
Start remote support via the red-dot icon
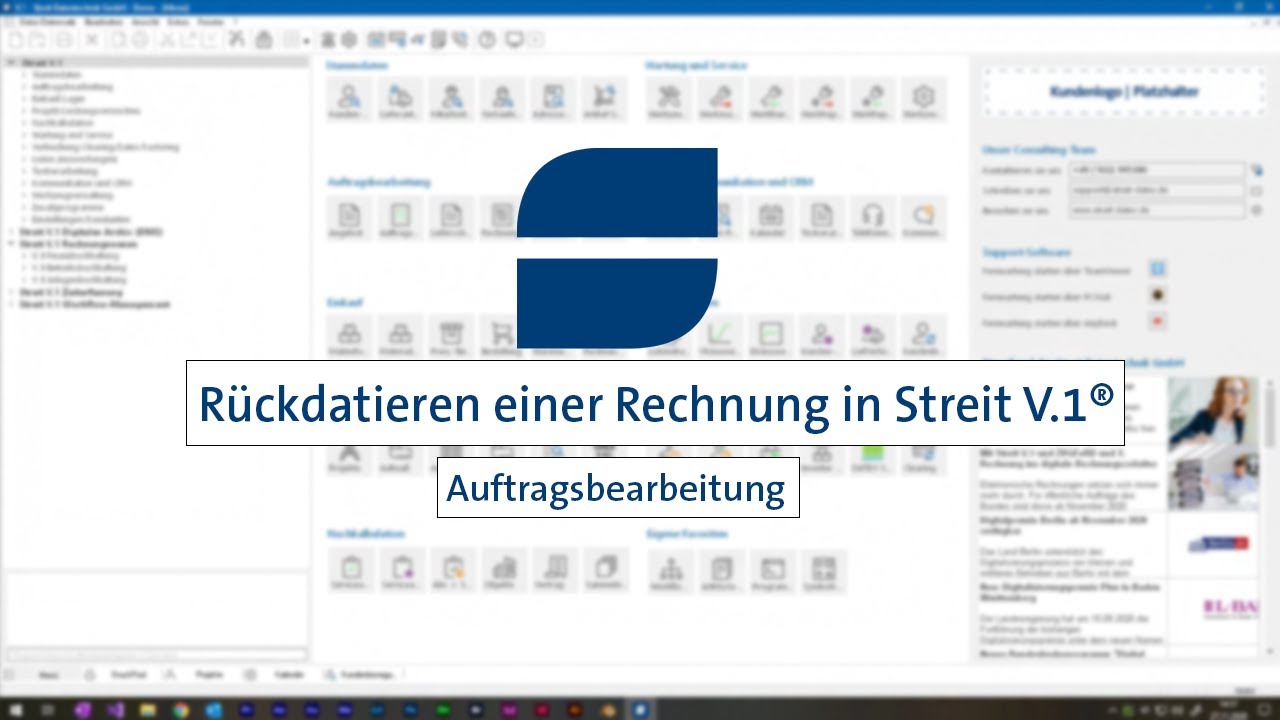coord(1158,322)
